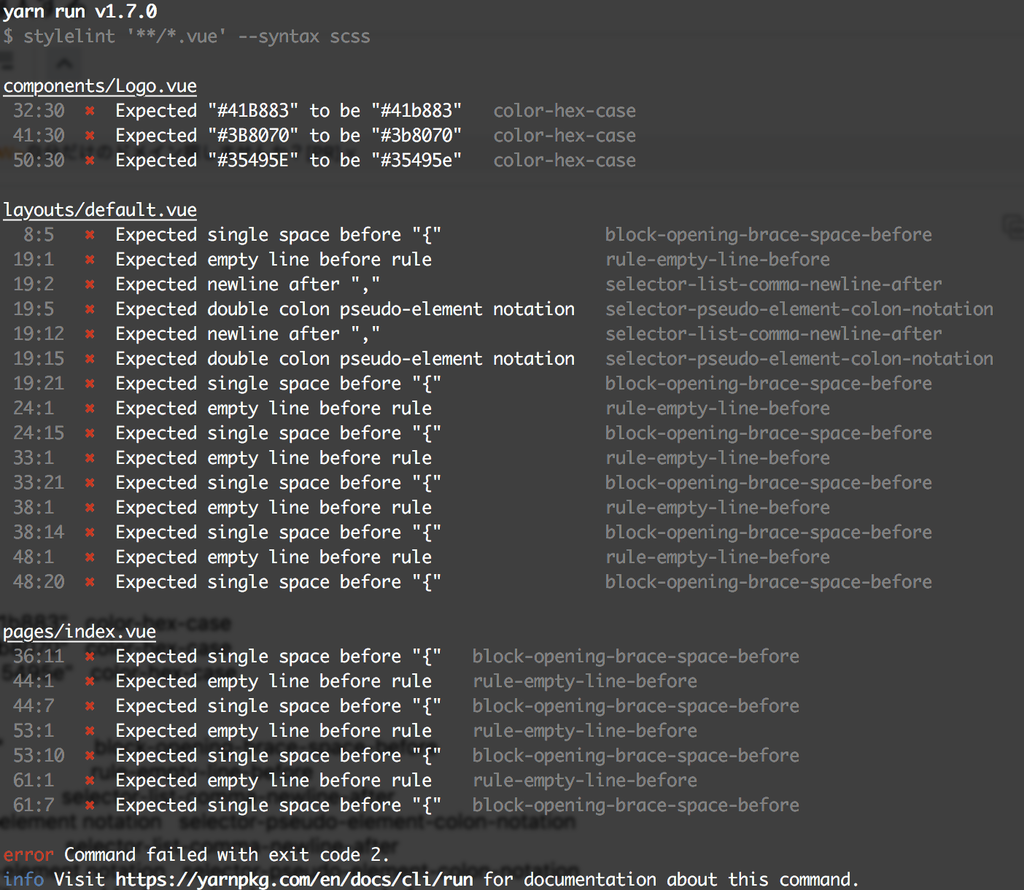Click the line number 33:21
Image resolution: width=1024 pixels, height=890 pixels.
pyautogui.click(x=39, y=483)
